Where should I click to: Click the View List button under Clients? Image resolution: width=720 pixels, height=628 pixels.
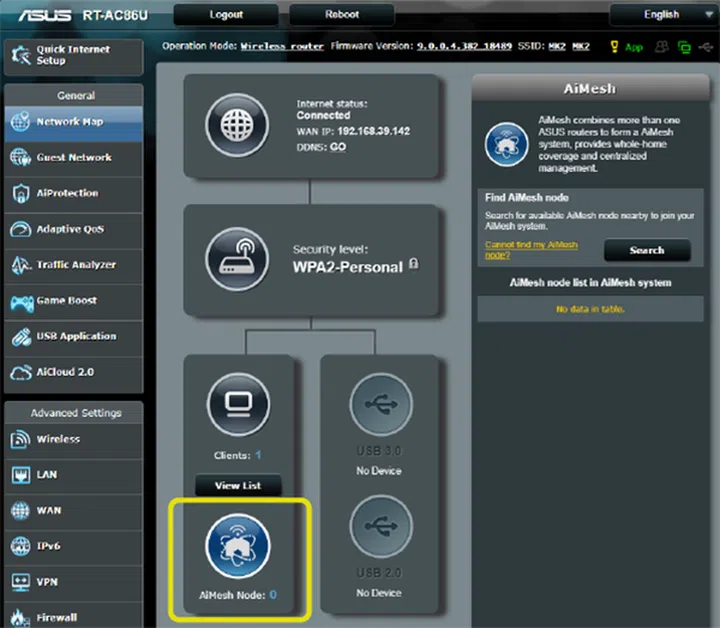click(237, 486)
